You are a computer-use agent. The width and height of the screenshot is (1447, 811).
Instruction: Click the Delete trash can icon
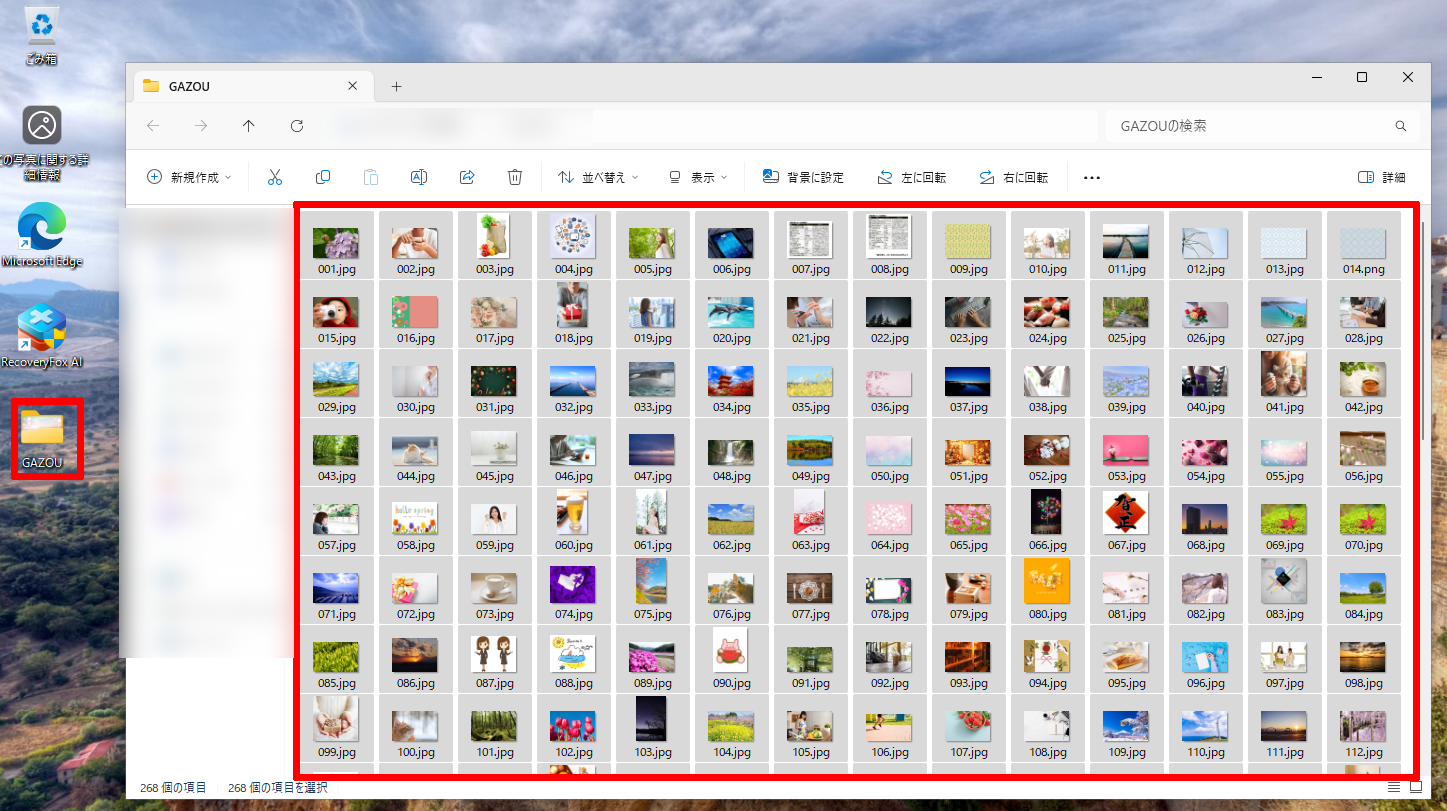pyautogui.click(x=515, y=177)
